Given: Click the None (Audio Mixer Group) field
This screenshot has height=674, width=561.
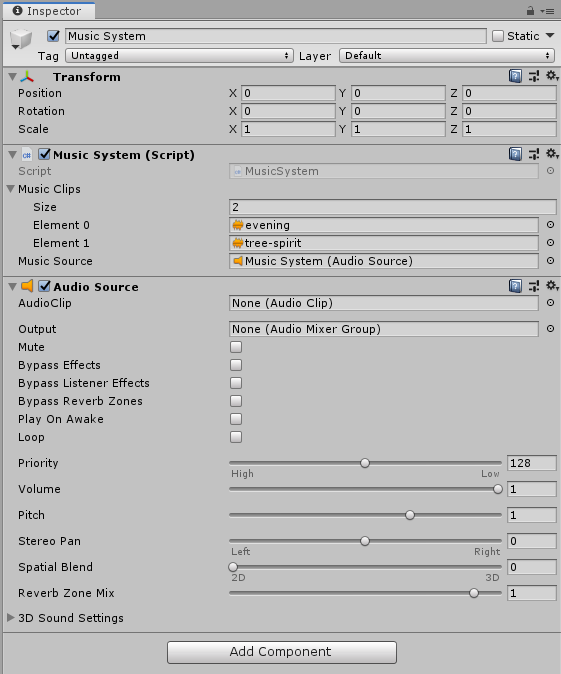Looking at the screenshot, I should point(383,329).
